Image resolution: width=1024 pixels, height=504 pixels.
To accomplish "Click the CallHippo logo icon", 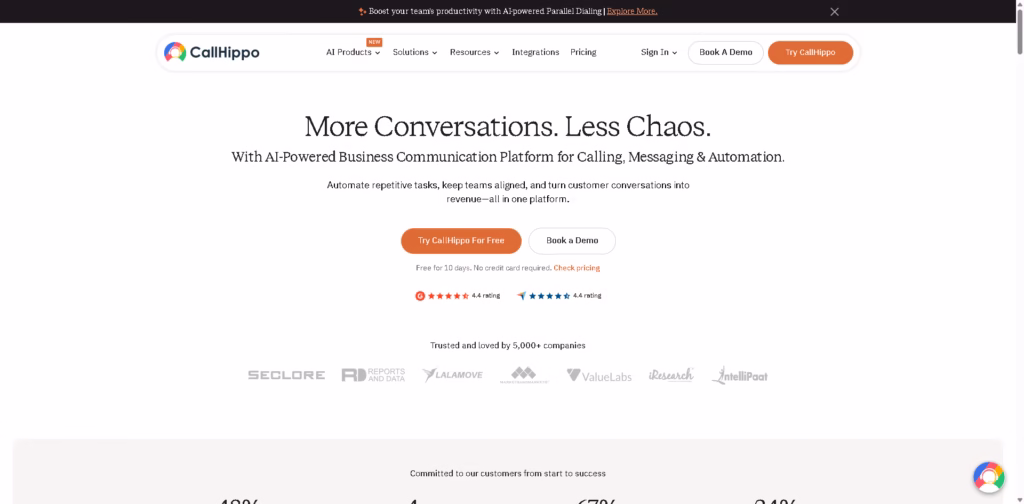I will pyautogui.click(x=175, y=52).
